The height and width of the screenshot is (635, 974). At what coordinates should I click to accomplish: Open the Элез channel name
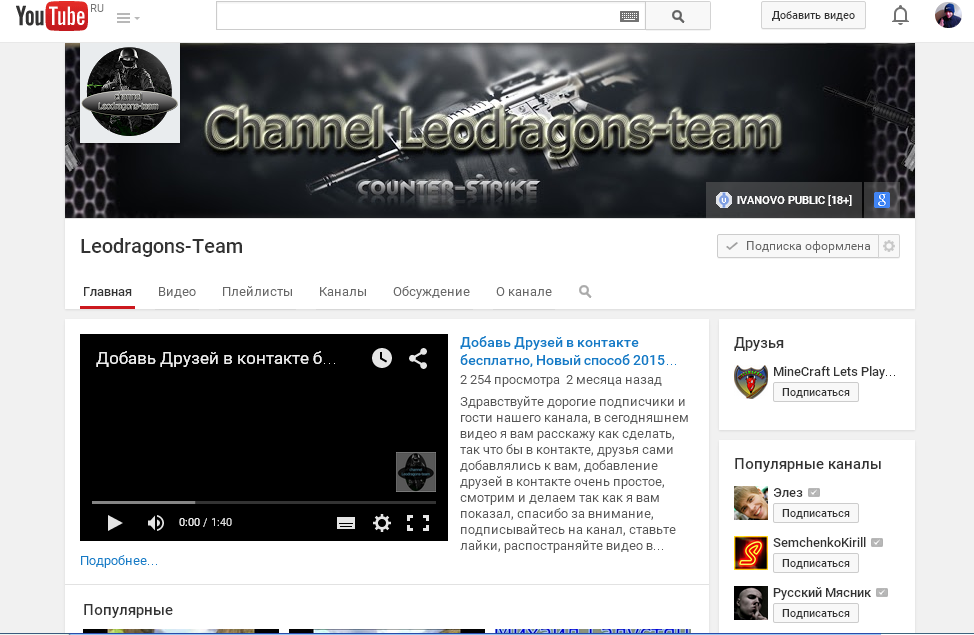click(788, 493)
